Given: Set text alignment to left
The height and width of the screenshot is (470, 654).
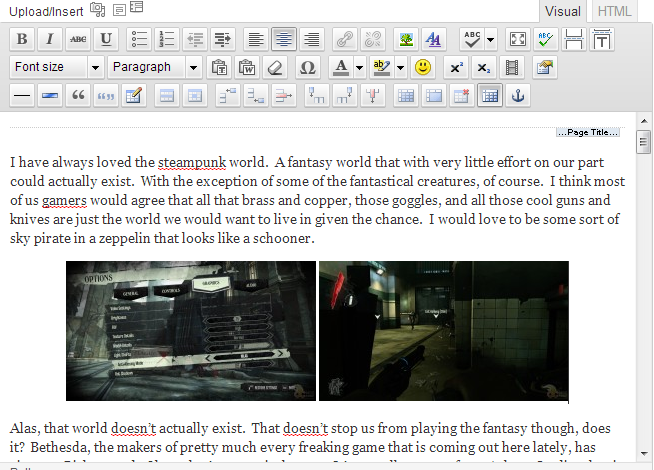Looking at the screenshot, I should pyautogui.click(x=256, y=39).
